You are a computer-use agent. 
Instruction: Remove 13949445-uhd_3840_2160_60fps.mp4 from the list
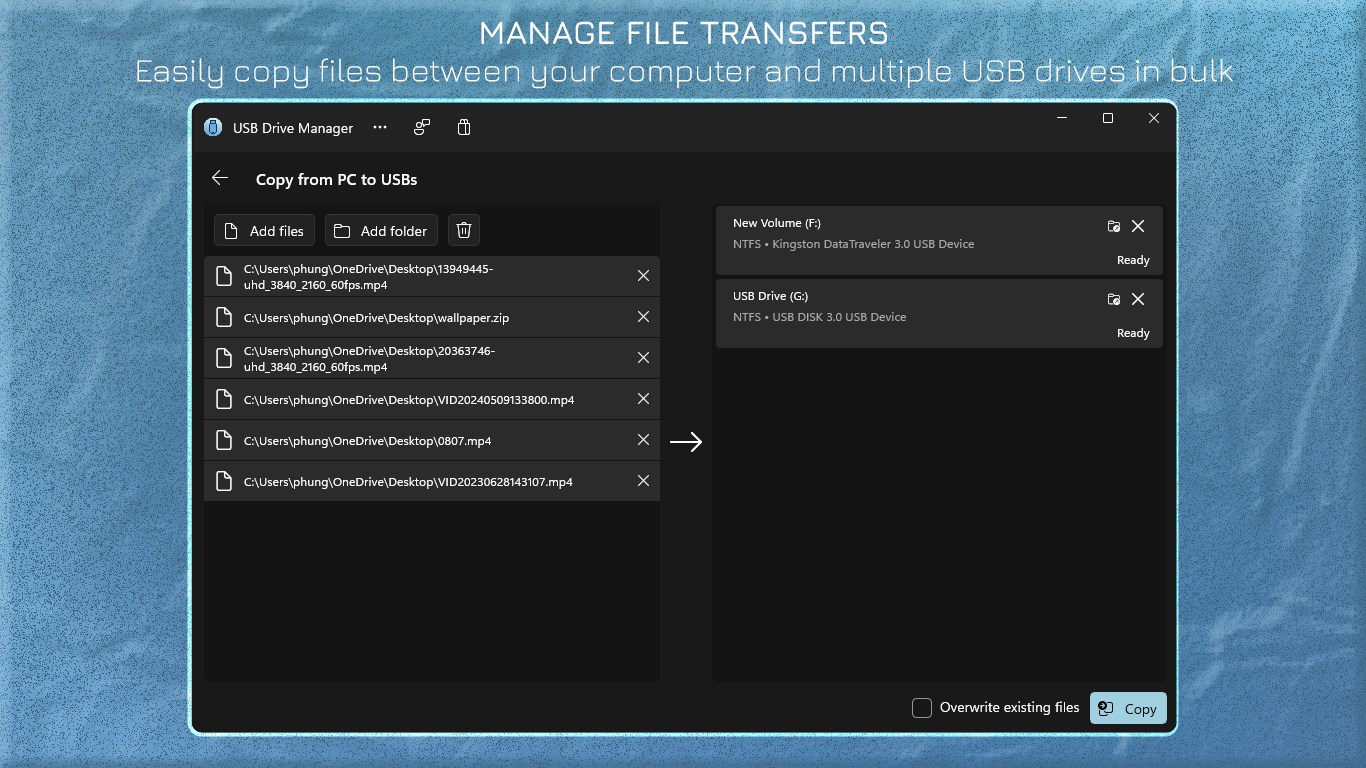tap(644, 276)
